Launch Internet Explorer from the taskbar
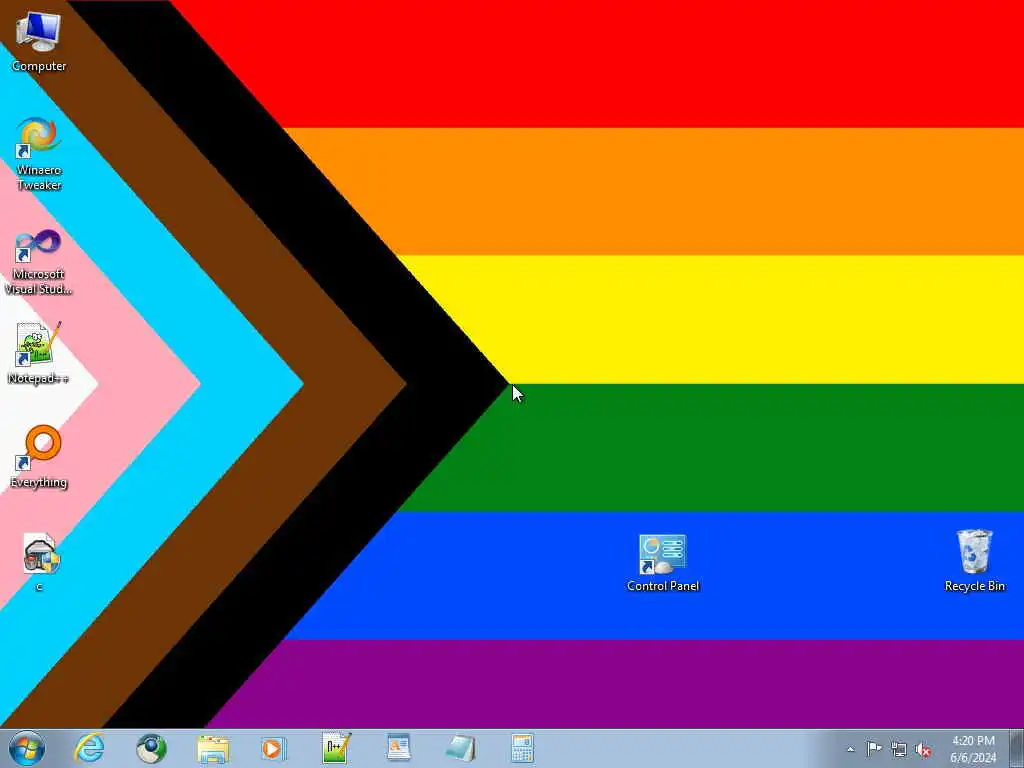This screenshot has height=768, width=1024. point(89,748)
